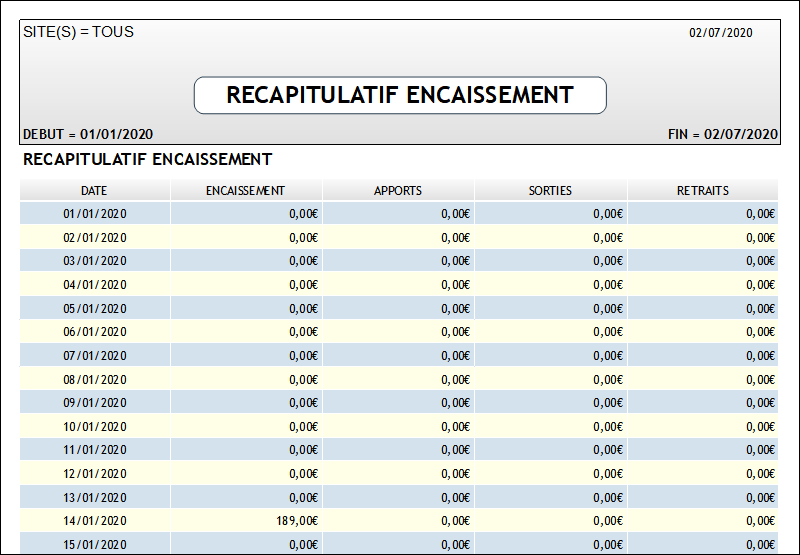
Task: Click the RETRAITS value for 03/01/2020
Action: [x=760, y=261]
